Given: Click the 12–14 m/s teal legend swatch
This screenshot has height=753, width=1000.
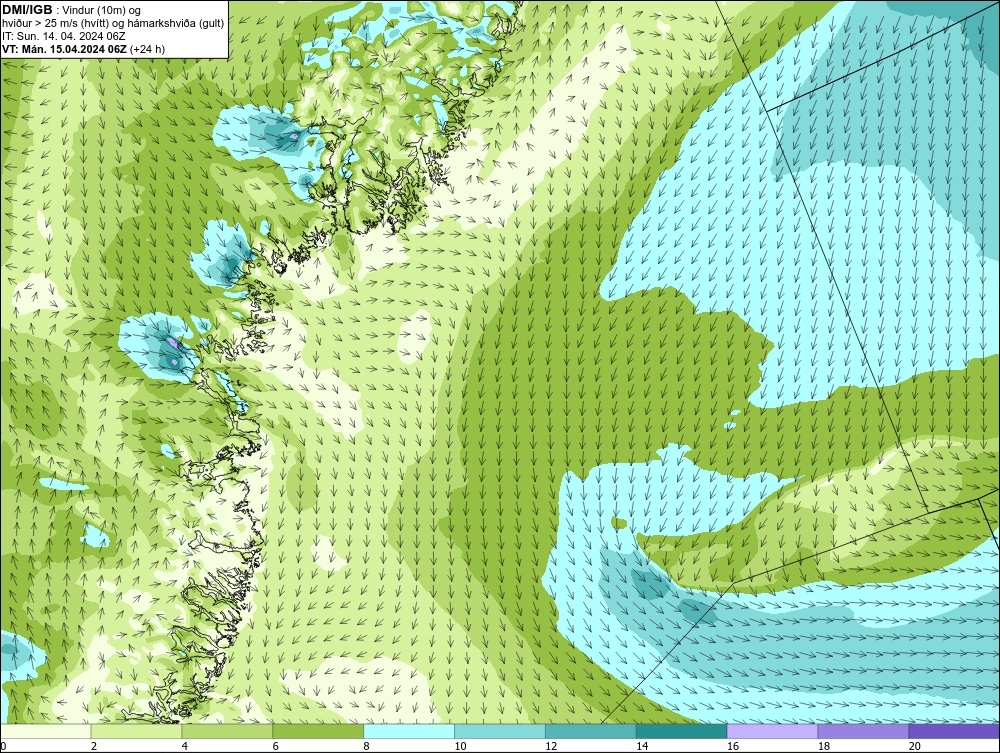Looking at the screenshot, I should 591,731.
